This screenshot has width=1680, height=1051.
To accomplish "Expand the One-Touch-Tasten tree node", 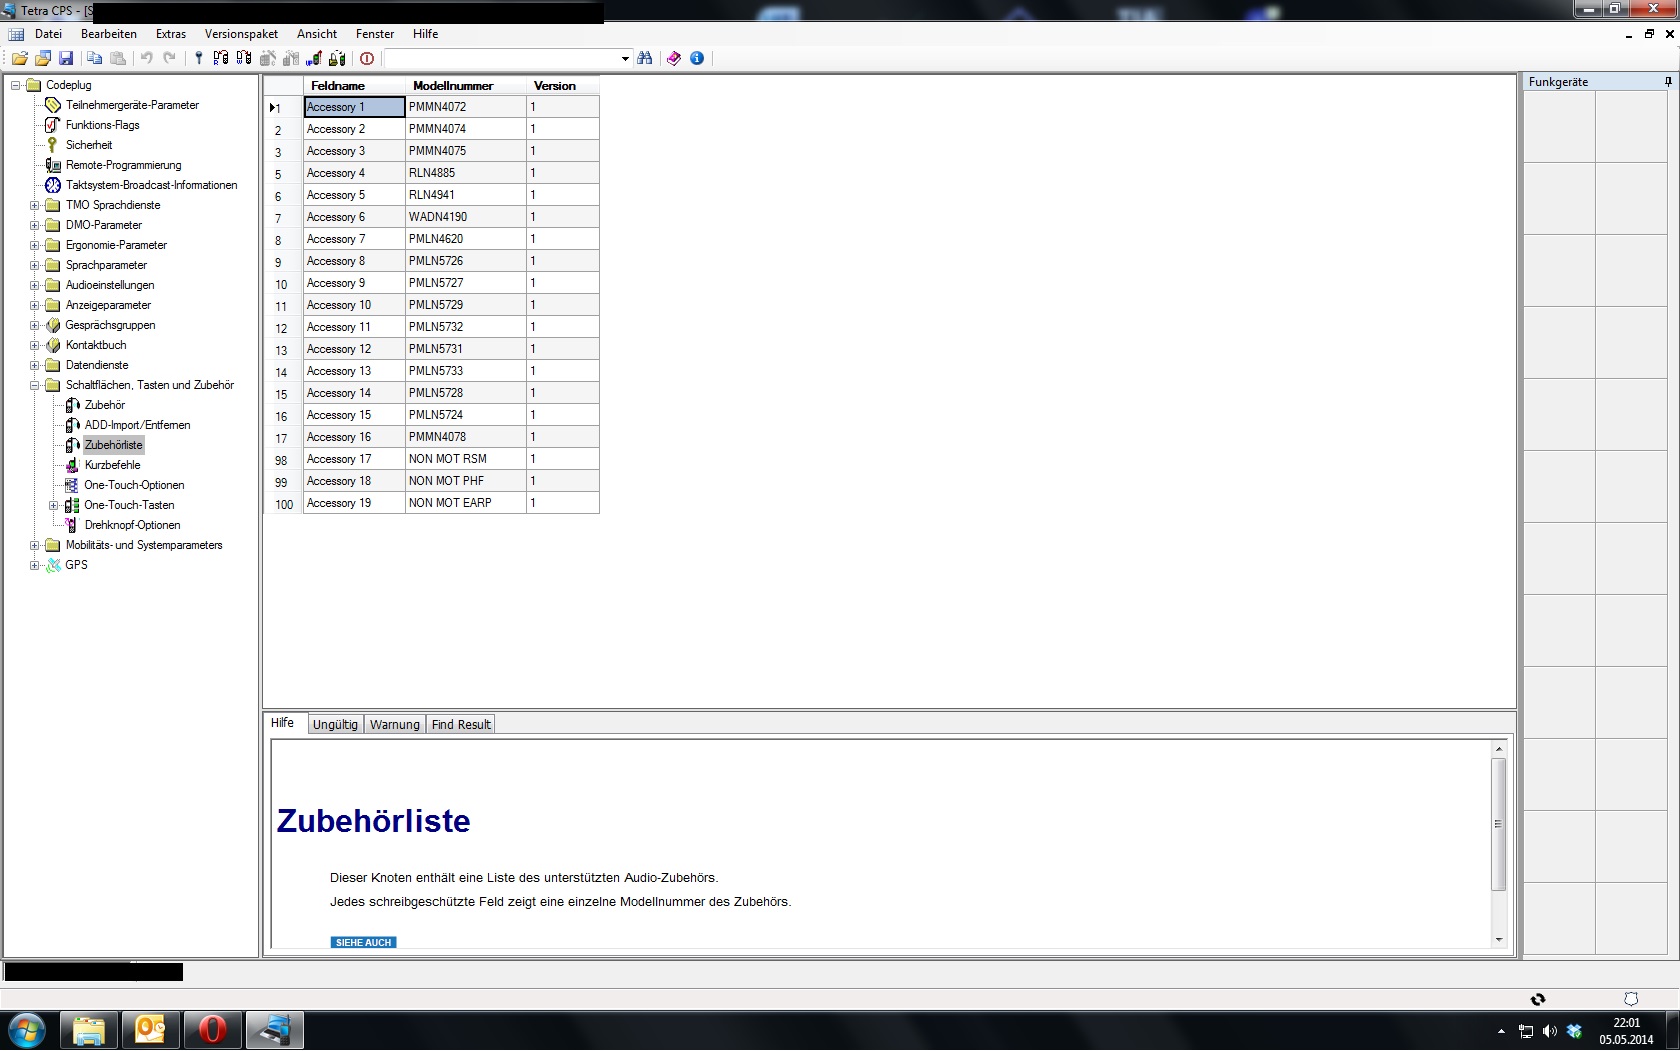I will [54, 505].
